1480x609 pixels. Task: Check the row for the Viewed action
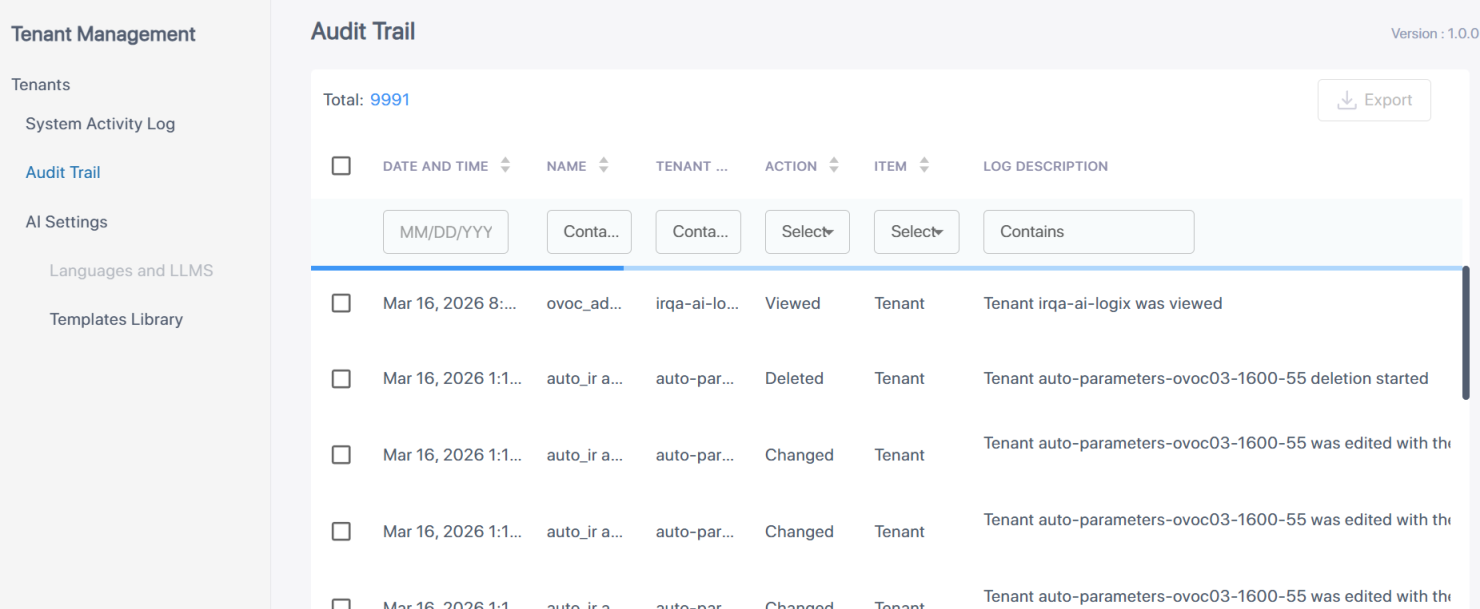click(341, 303)
